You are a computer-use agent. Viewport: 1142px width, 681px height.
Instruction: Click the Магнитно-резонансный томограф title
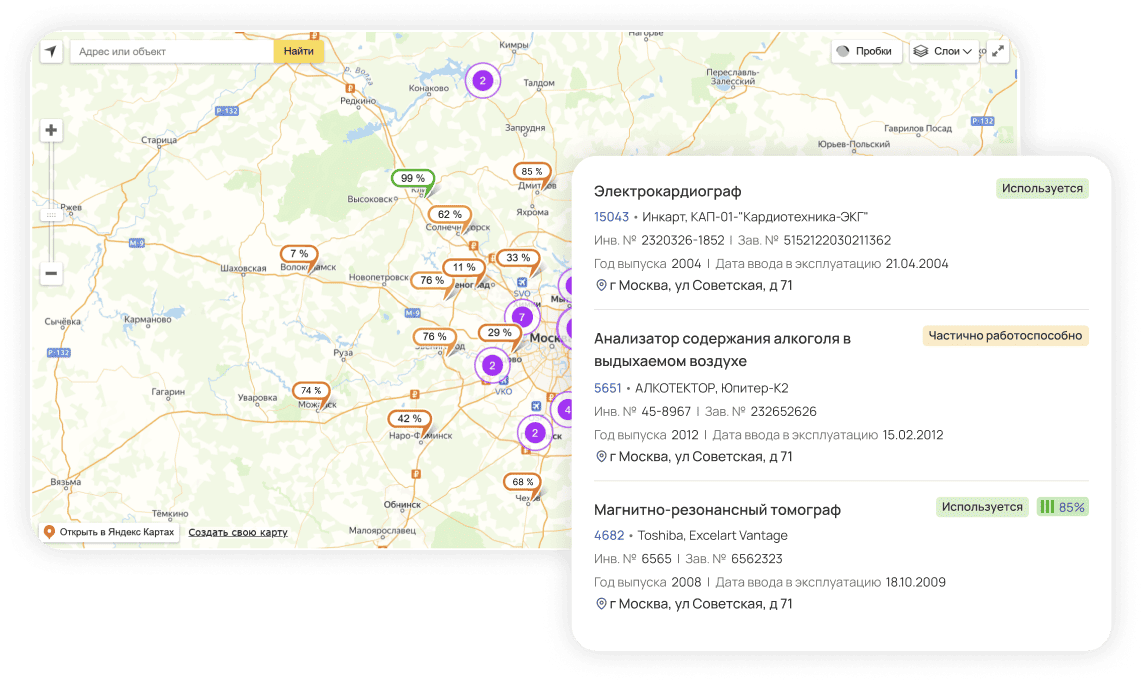click(x=717, y=510)
